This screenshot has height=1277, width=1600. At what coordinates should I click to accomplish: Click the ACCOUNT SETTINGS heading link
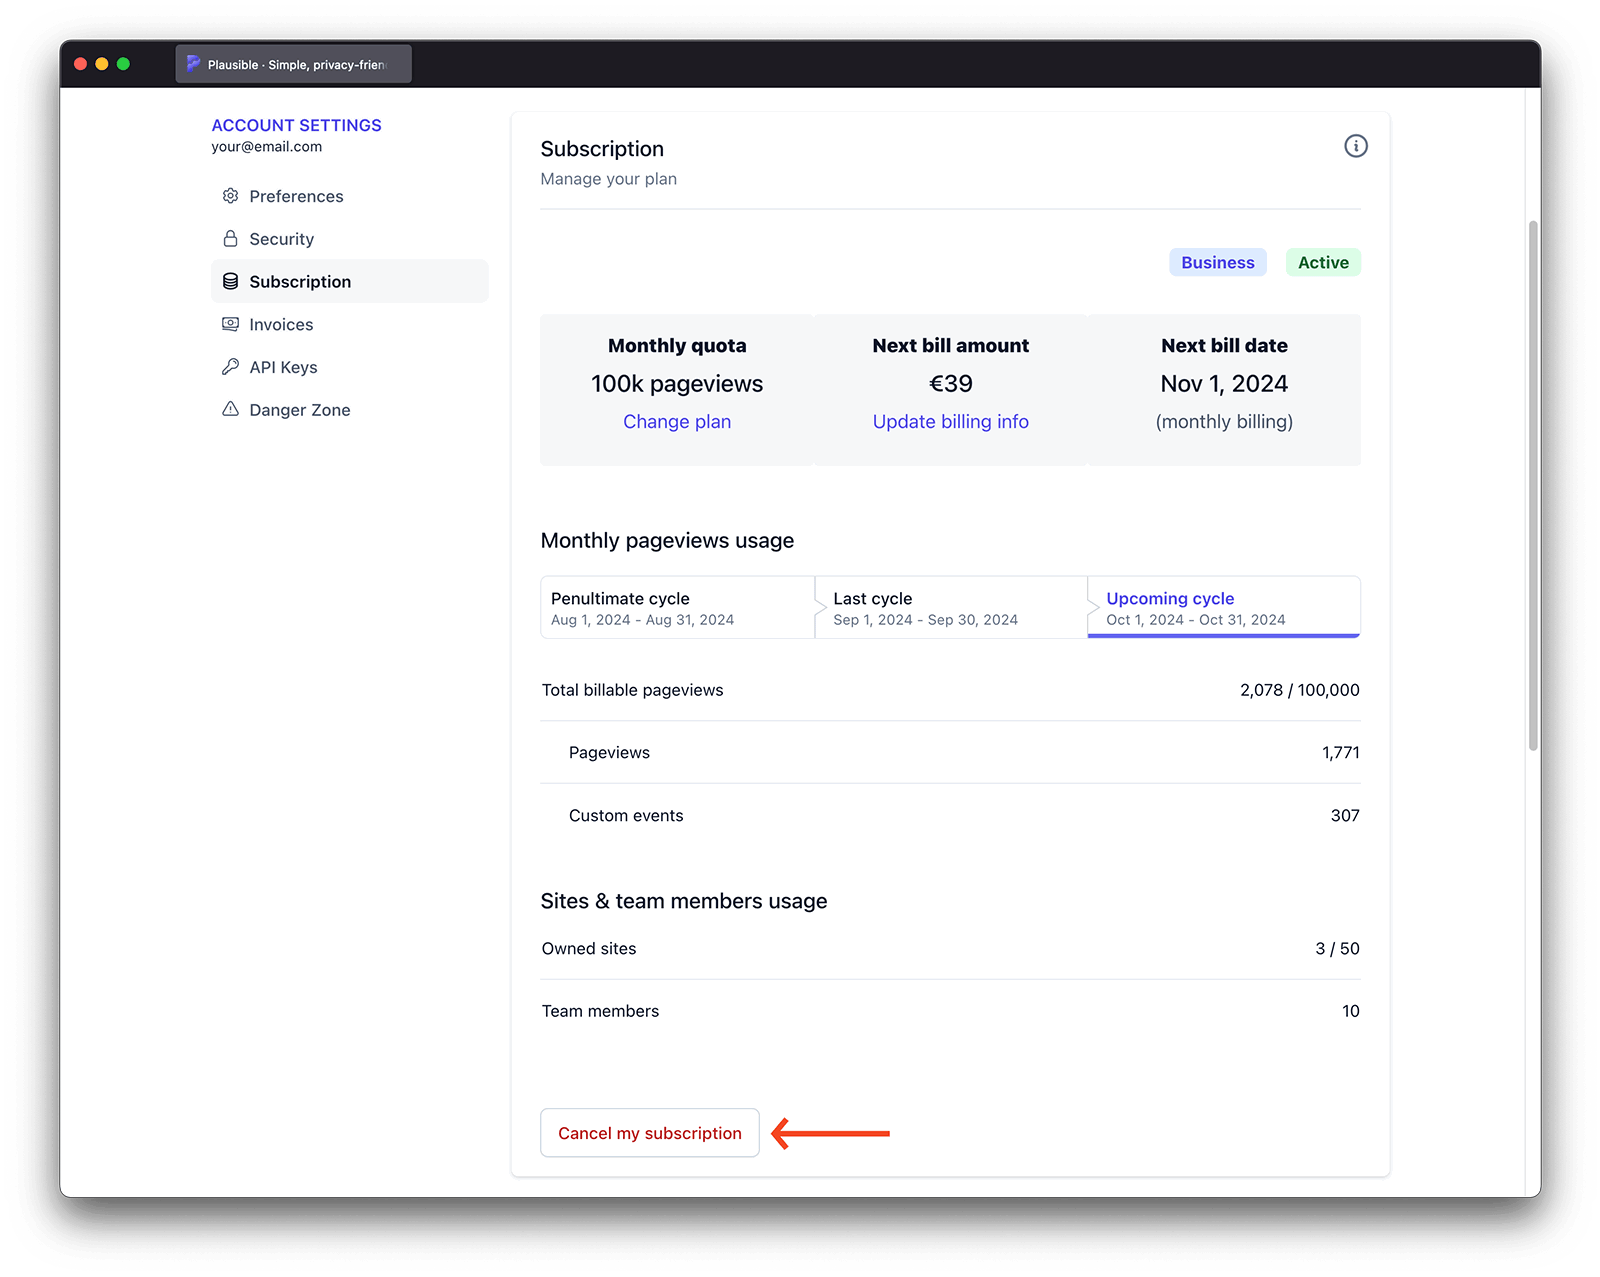[x=296, y=125]
